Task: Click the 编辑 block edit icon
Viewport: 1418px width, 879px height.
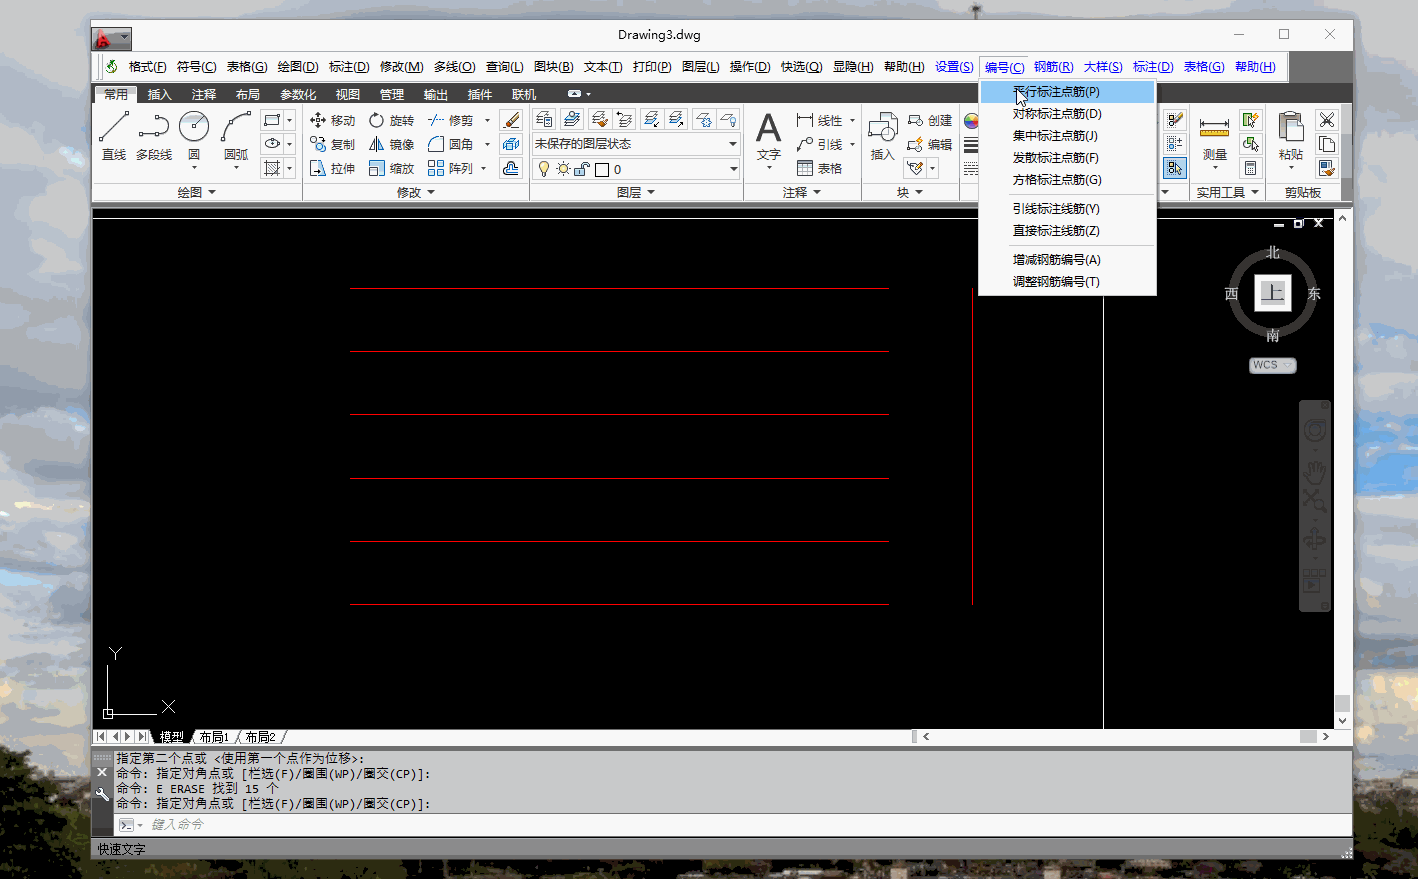Action: 930,144
